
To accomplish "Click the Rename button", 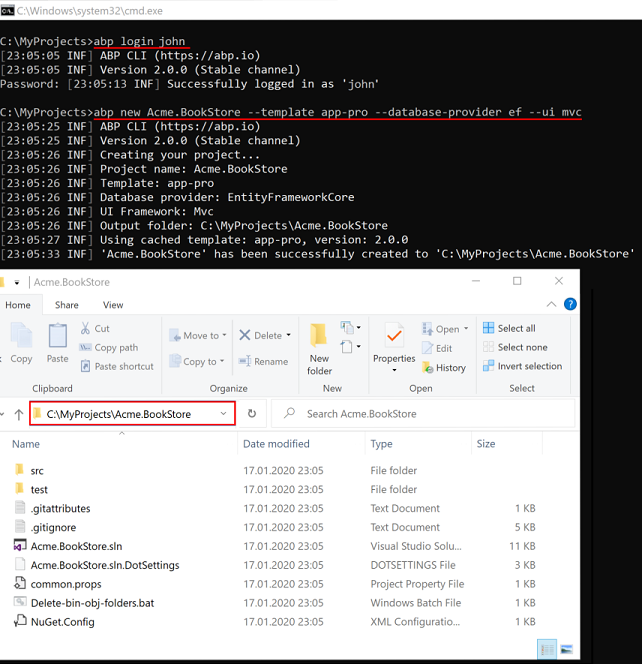I will pyautogui.click(x=263, y=362).
